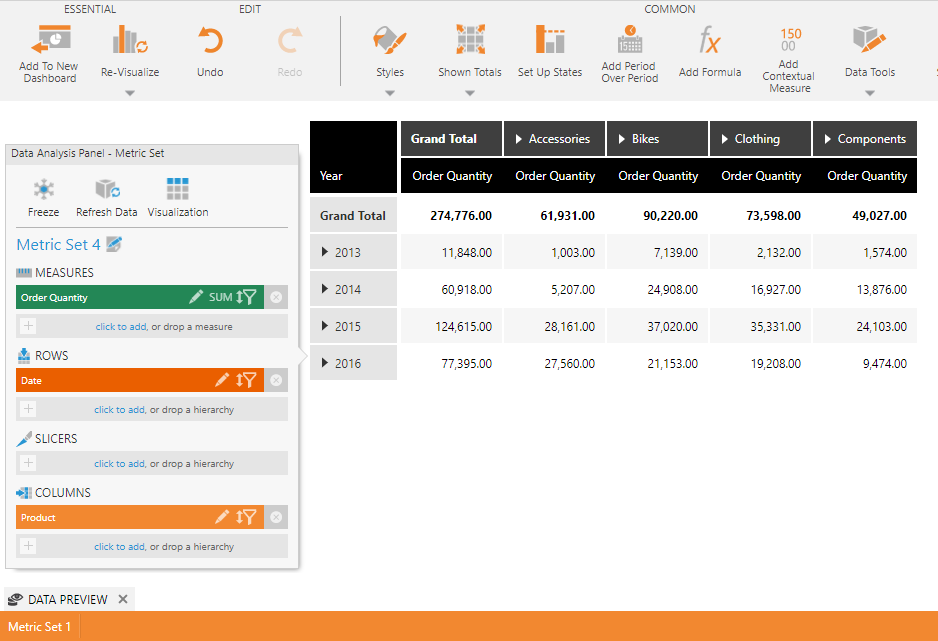Viewport: 938px width, 641px height.
Task: Click the Add Formula icon
Action: tap(709, 41)
